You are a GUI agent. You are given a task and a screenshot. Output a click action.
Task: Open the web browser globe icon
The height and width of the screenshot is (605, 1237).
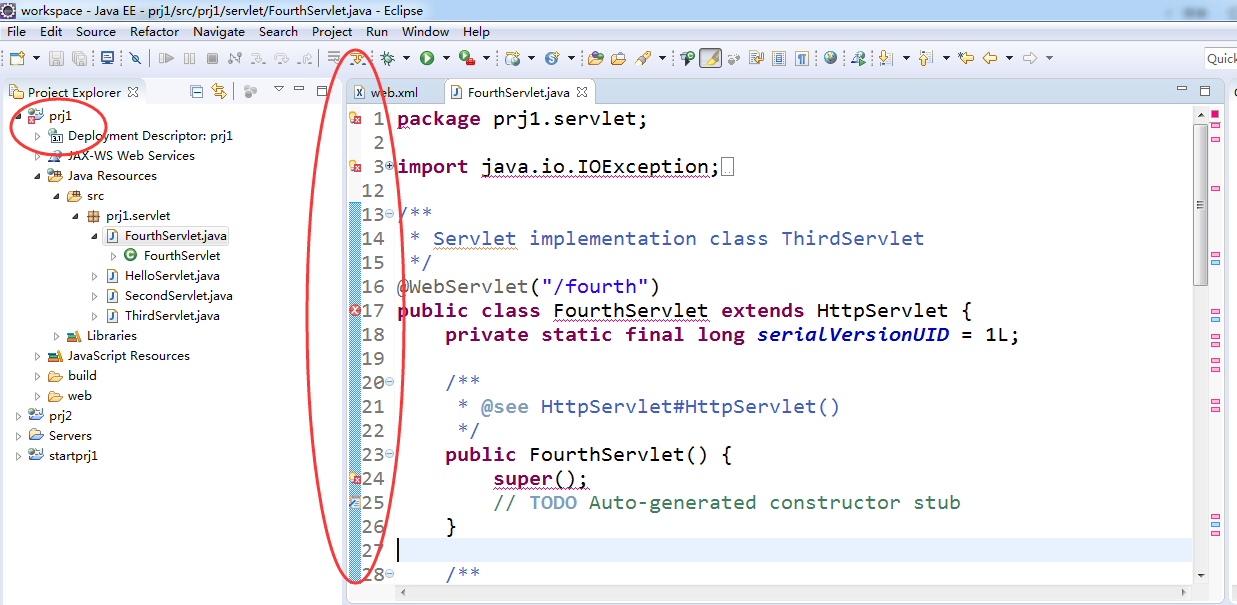point(830,58)
